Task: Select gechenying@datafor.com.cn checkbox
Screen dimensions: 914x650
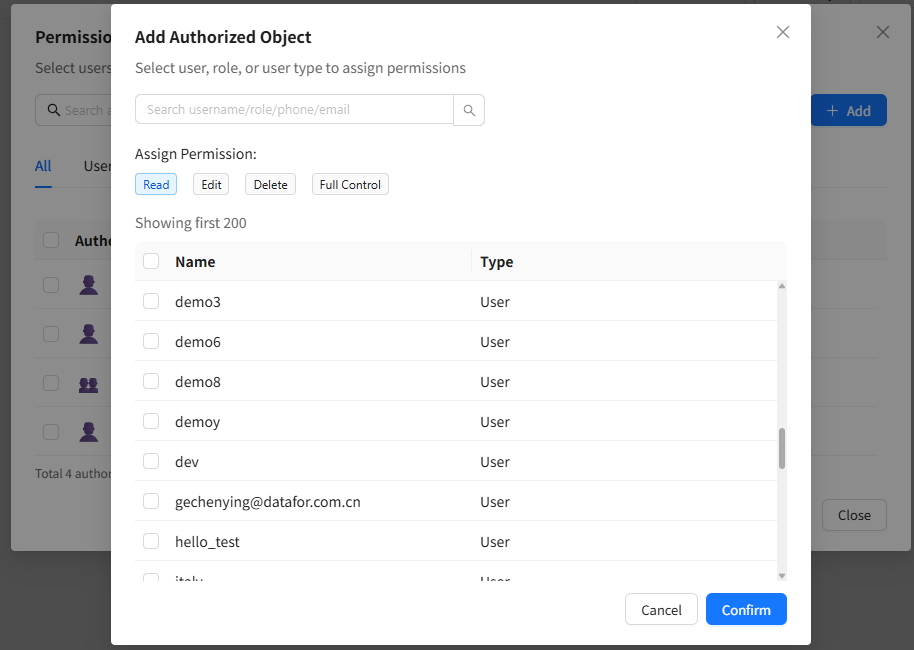Action: click(151, 501)
